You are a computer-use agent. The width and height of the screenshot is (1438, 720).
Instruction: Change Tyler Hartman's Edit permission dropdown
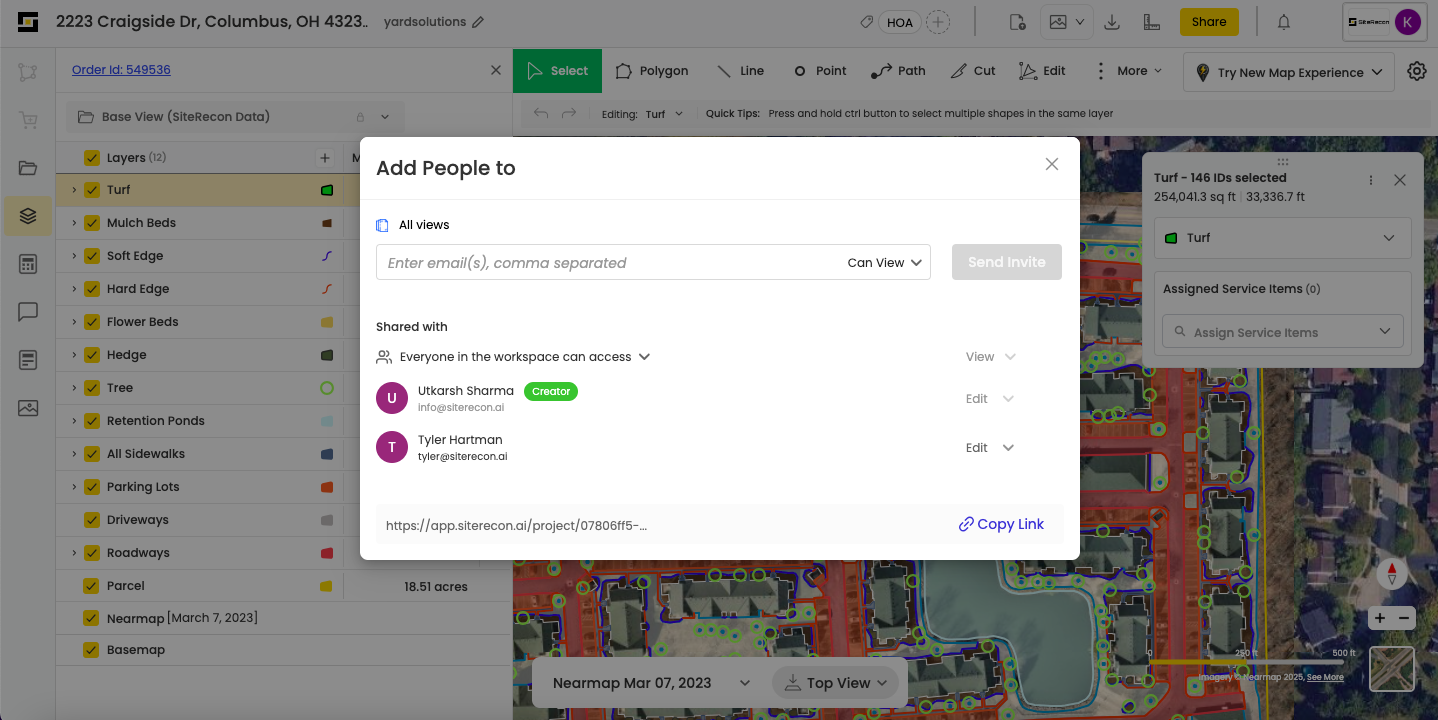tap(990, 448)
